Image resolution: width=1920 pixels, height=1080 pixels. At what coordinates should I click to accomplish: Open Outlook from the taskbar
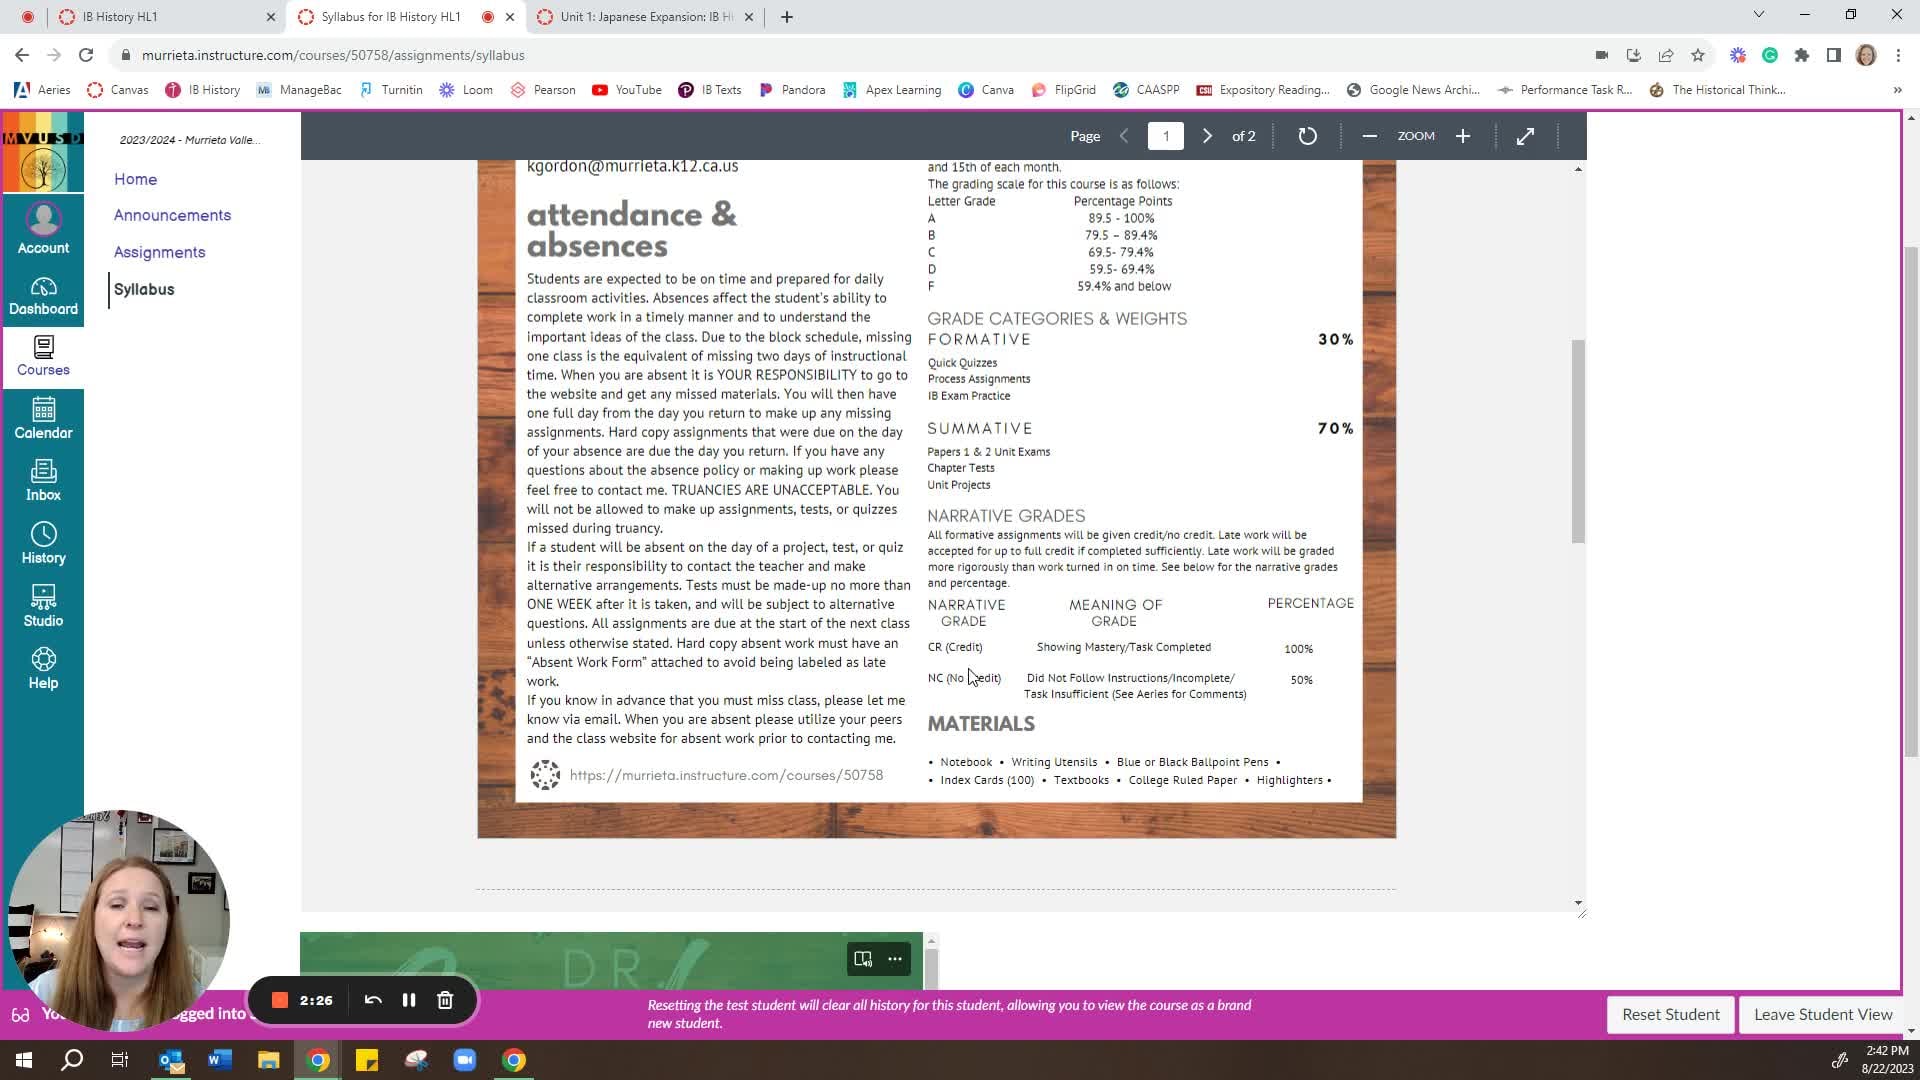tap(171, 1060)
